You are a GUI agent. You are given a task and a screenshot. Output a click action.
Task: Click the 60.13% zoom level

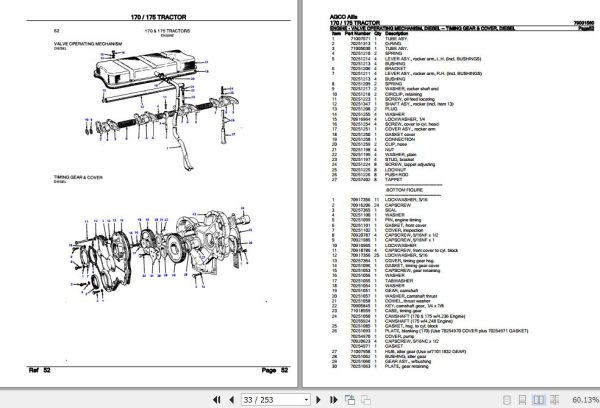[x=585, y=400]
